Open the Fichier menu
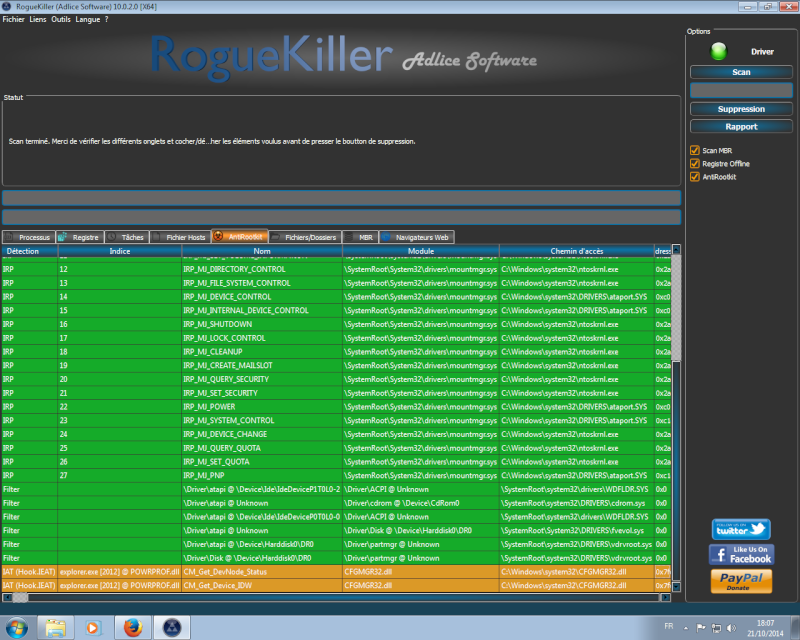The image size is (800, 640). [x=13, y=19]
